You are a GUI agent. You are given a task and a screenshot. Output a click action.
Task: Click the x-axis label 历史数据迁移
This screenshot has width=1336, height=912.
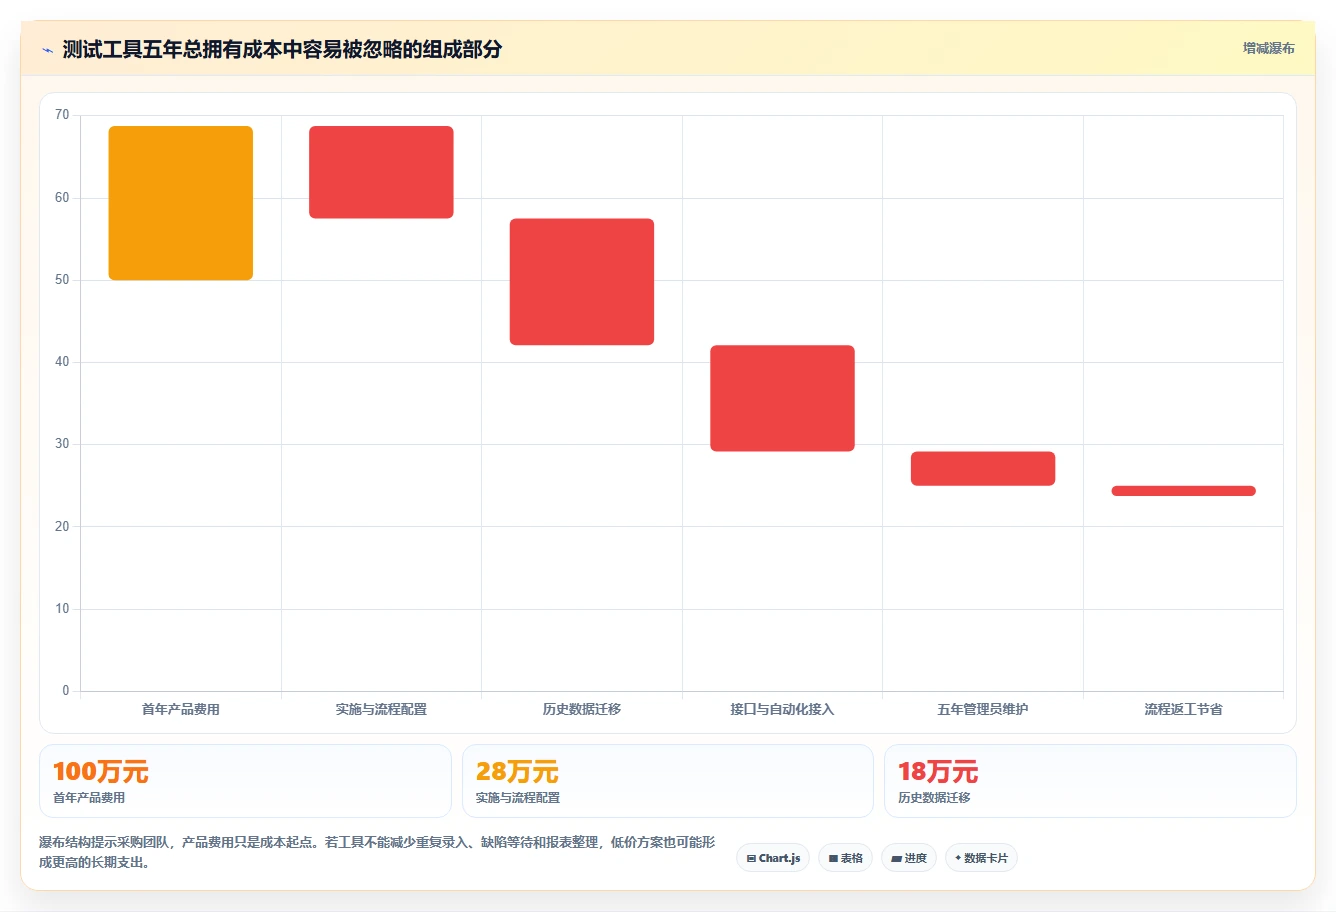click(x=582, y=709)
